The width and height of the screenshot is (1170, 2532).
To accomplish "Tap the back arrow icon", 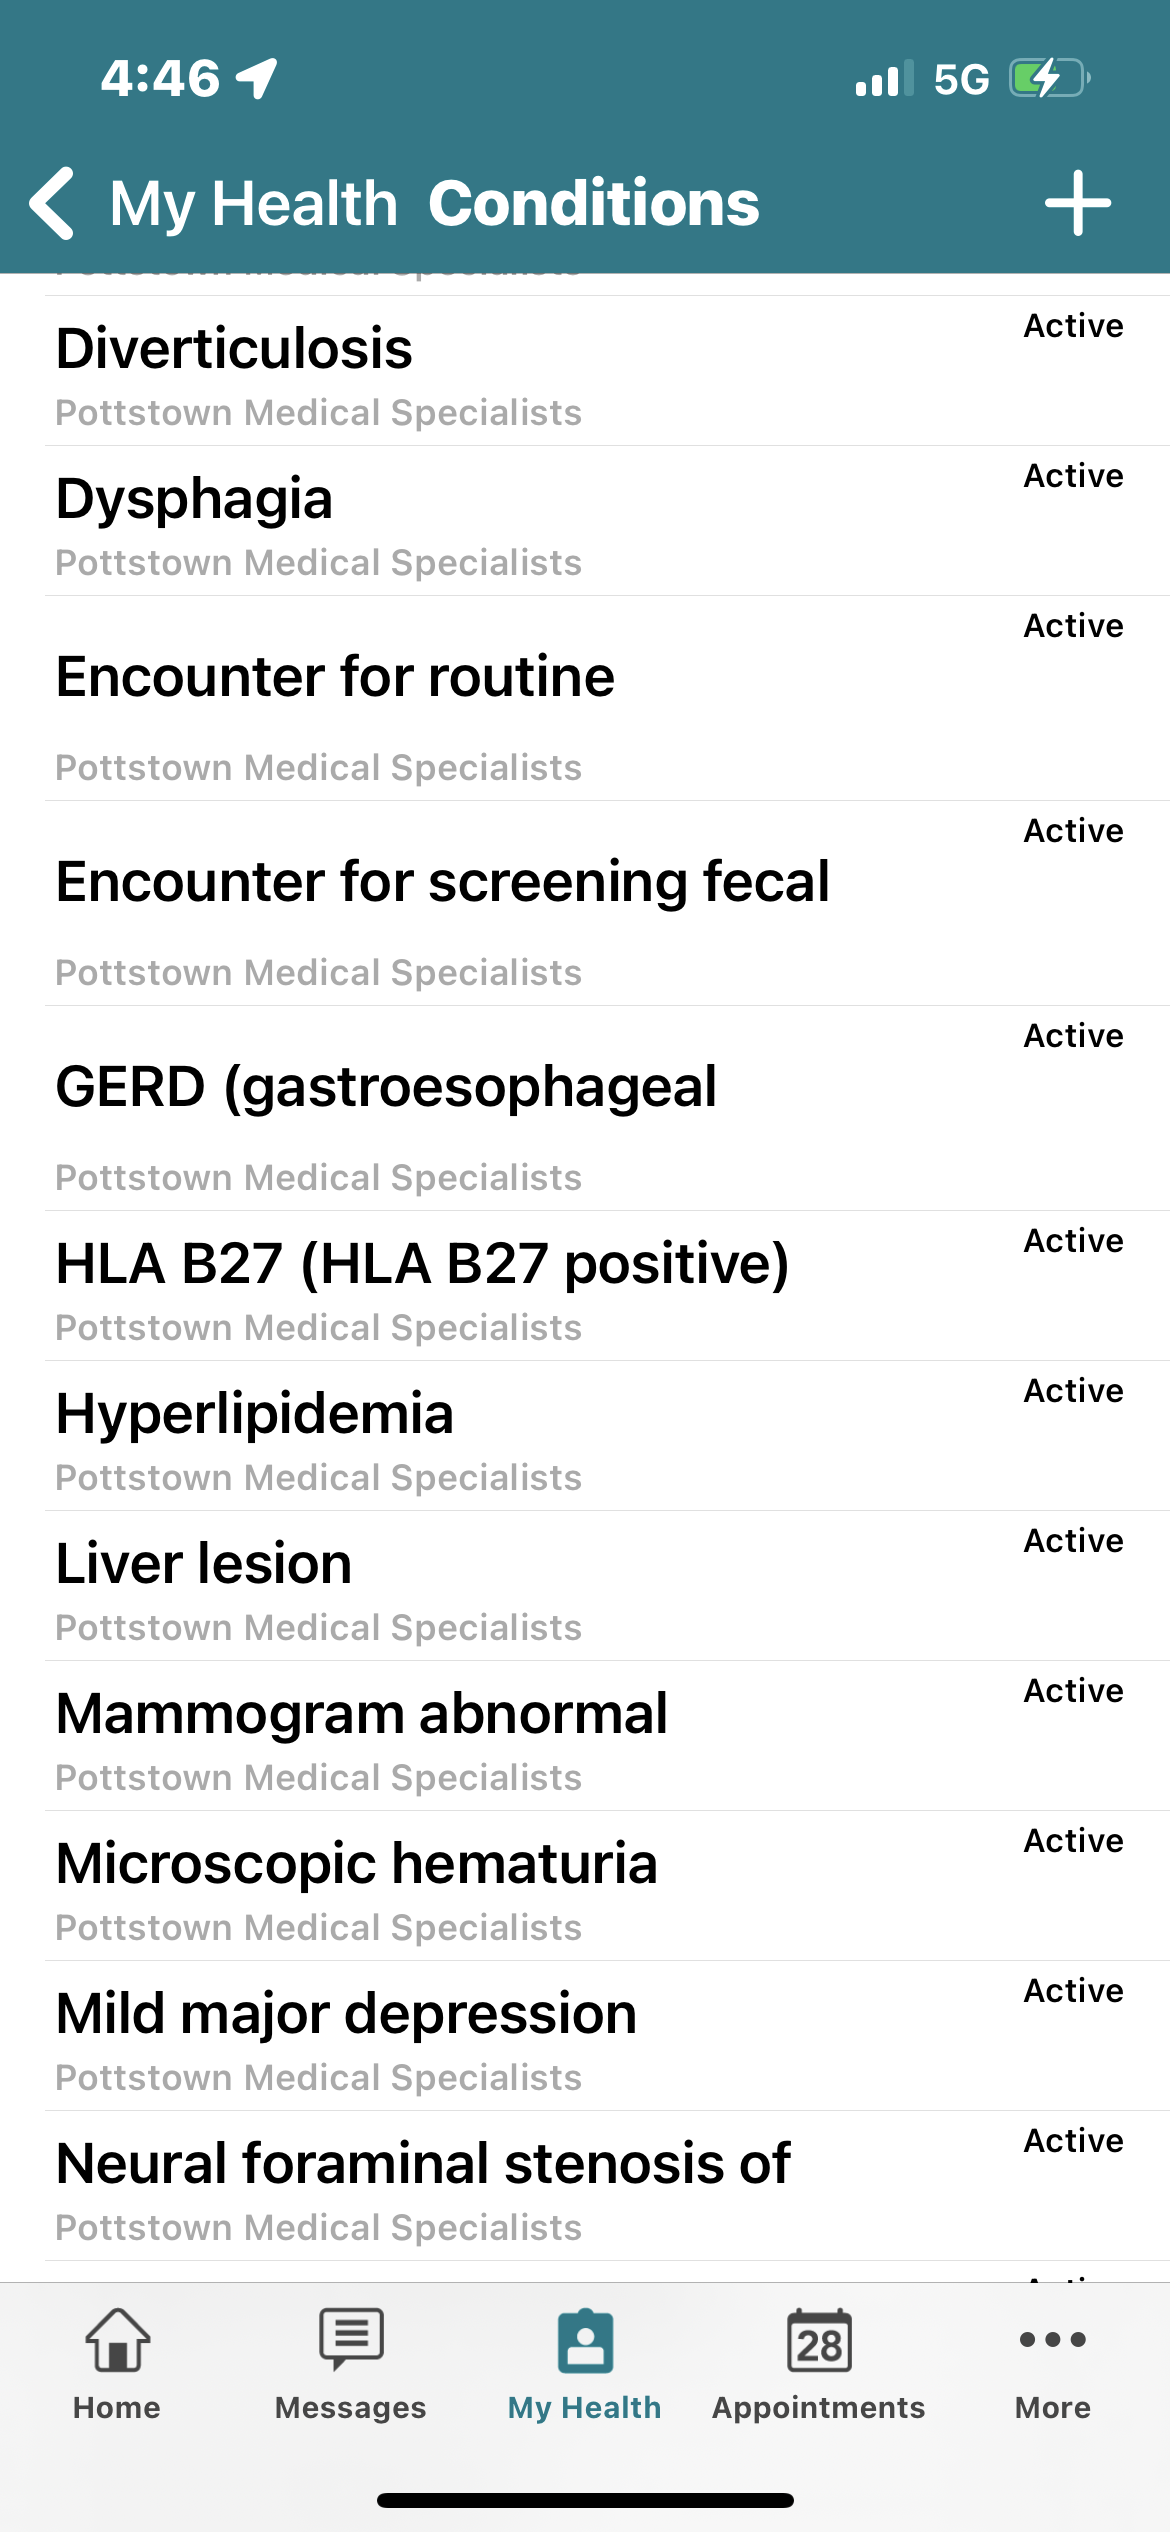I will click(x=54, y=203).
